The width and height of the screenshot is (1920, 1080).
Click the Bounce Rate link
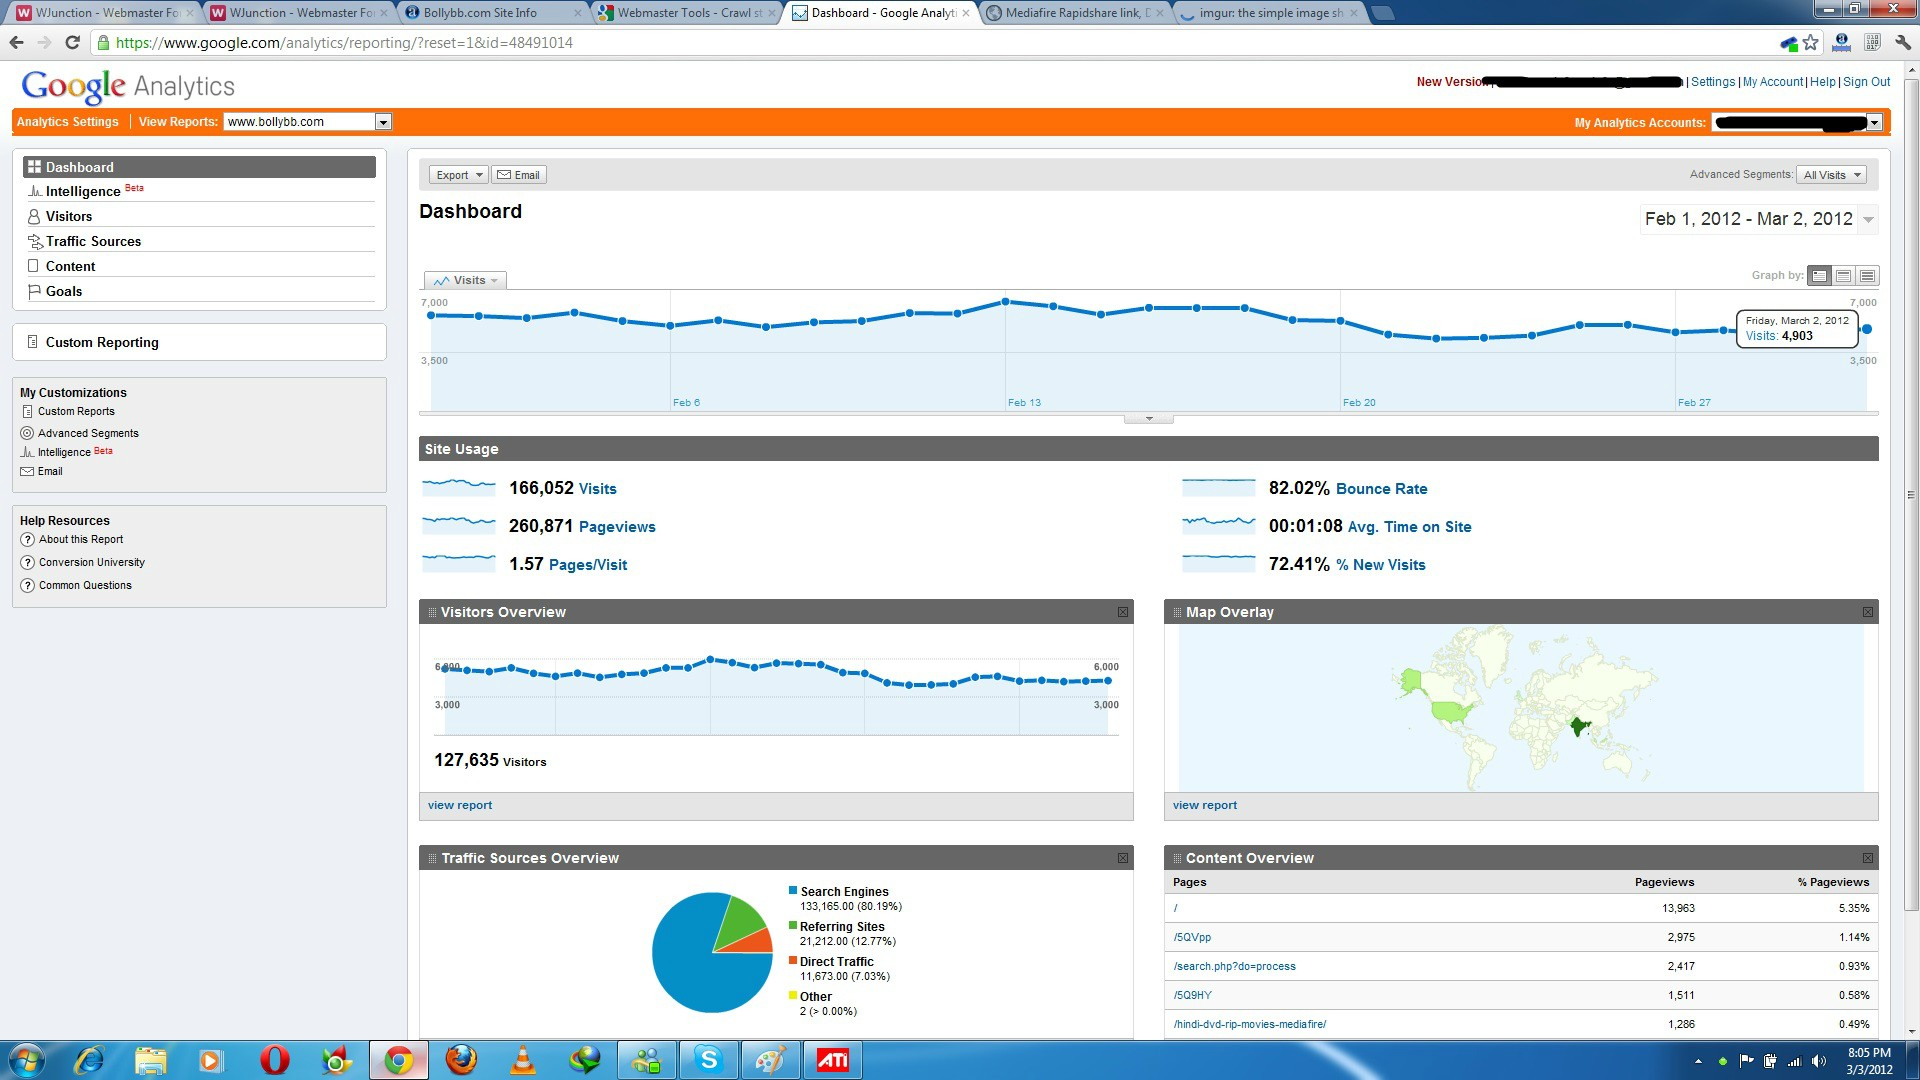1381,489
